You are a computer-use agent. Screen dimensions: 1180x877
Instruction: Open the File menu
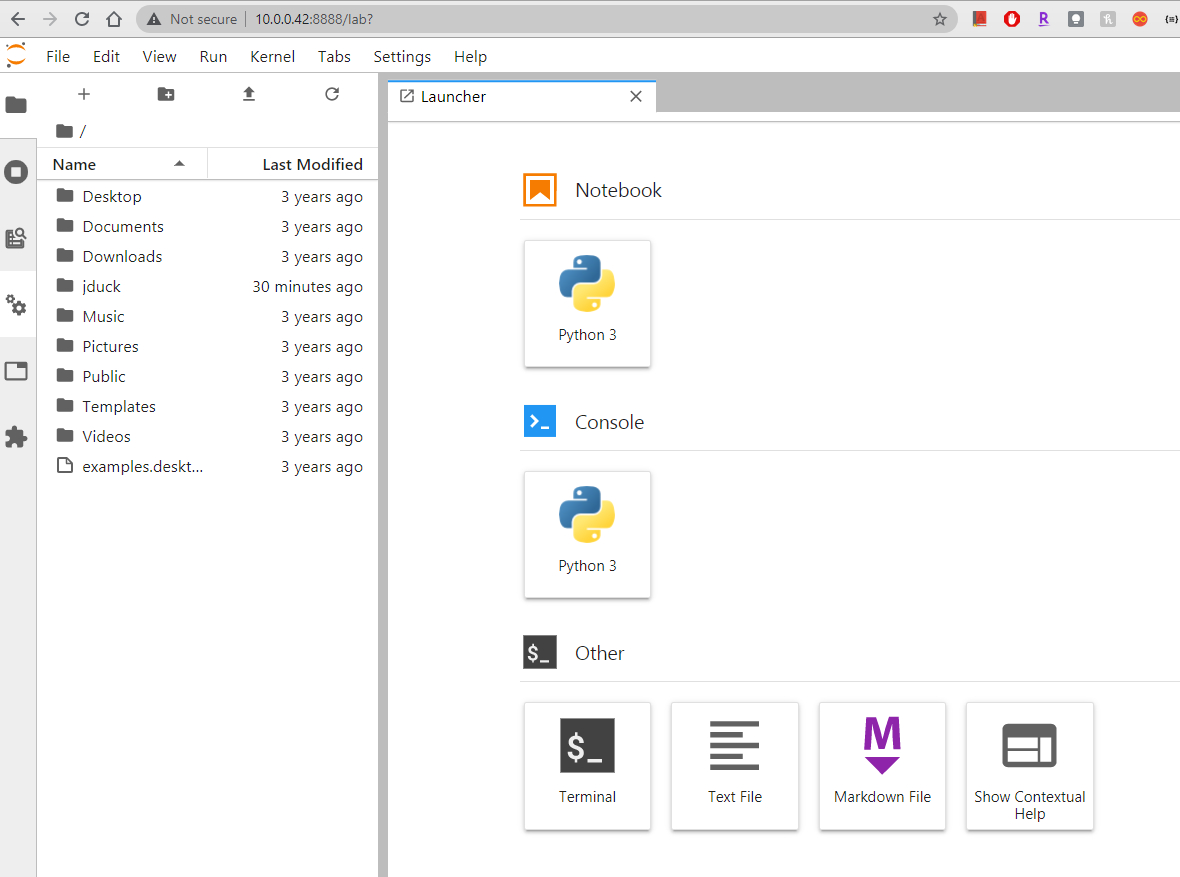pyautogui.click(x=57, y=56)
